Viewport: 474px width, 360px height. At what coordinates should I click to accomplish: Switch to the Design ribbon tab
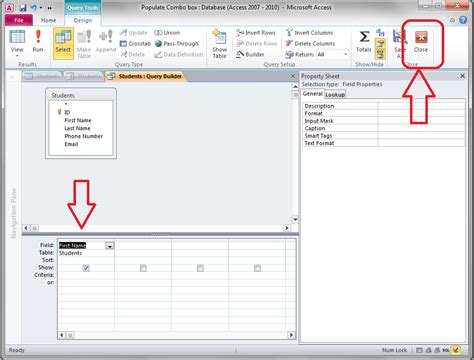pyautogui.click(x=83, y=20)
